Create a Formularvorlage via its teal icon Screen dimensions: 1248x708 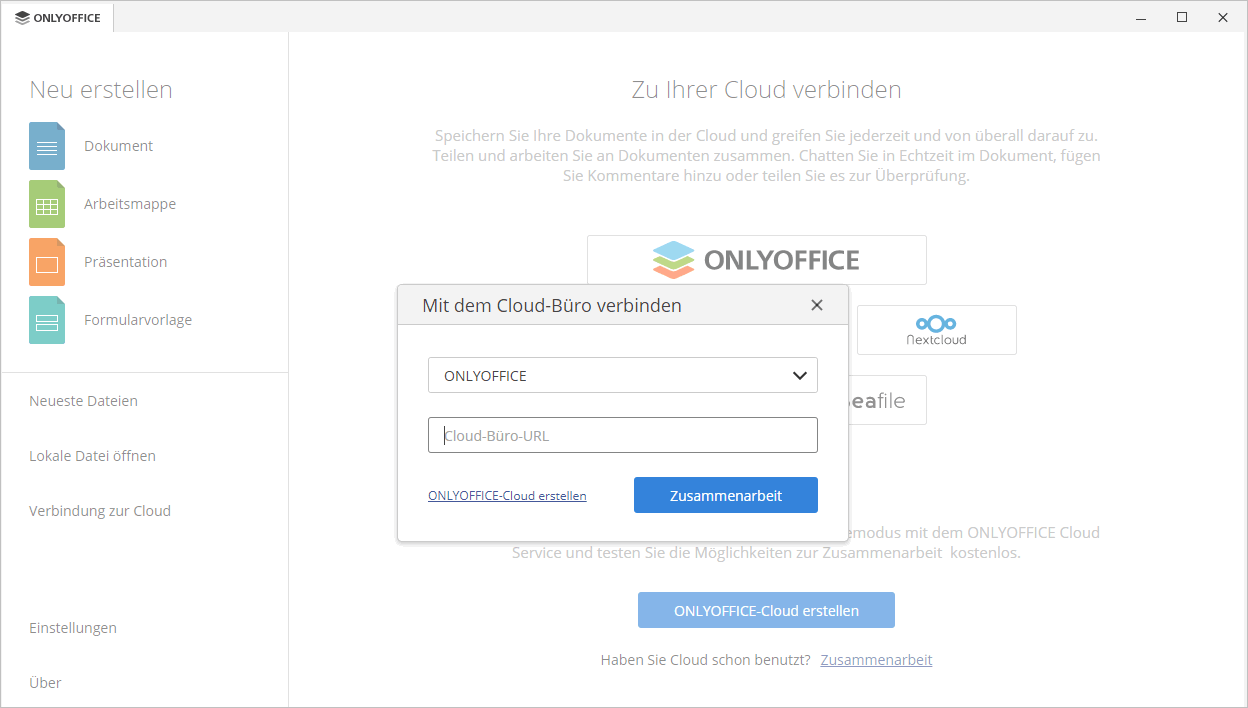(x=47, y=320)
